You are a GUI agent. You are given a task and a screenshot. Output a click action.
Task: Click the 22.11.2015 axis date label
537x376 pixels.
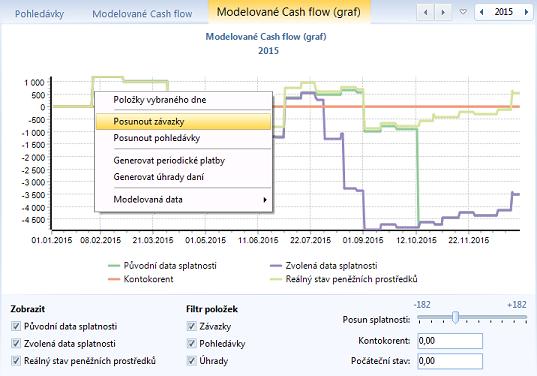(469, 240)
